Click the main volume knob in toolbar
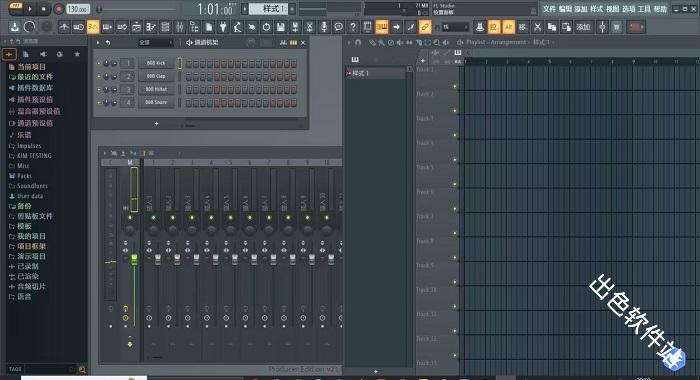700x380 pixels. tap(29, 27)
